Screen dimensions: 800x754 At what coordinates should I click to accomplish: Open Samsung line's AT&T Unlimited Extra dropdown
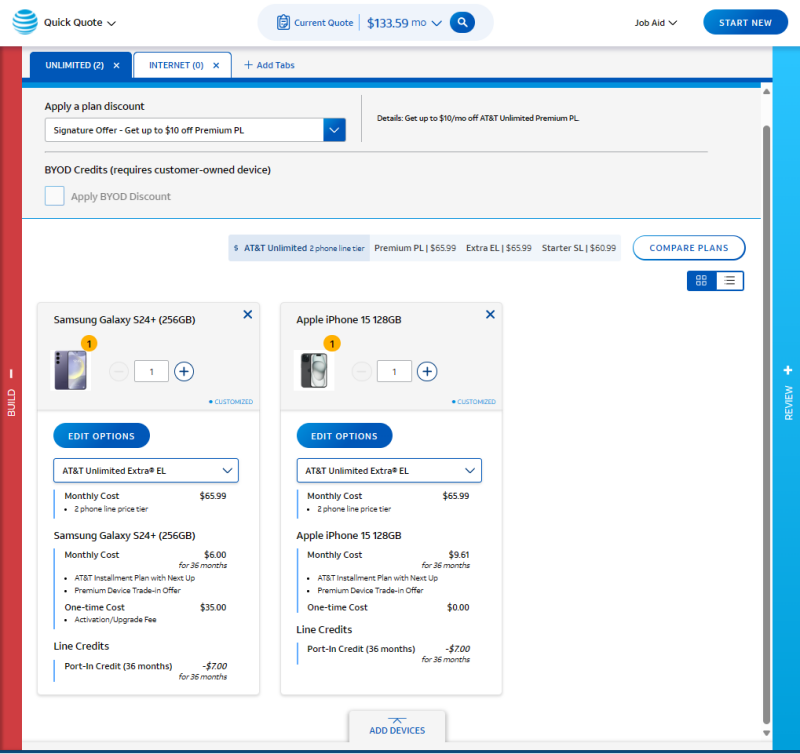click(146, 471)
